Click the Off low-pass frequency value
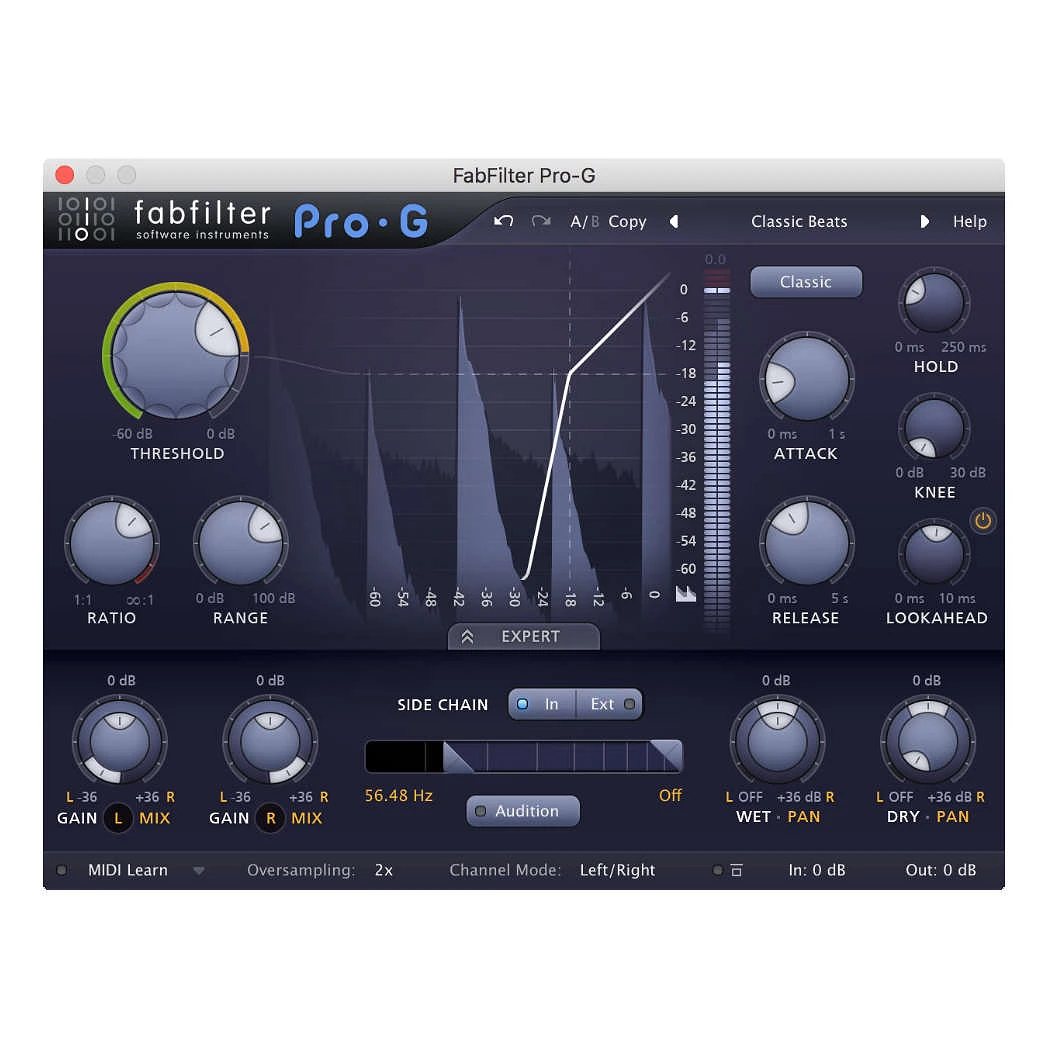The height and width of the screenshot is (1048, 1048). tap(670, 795)
